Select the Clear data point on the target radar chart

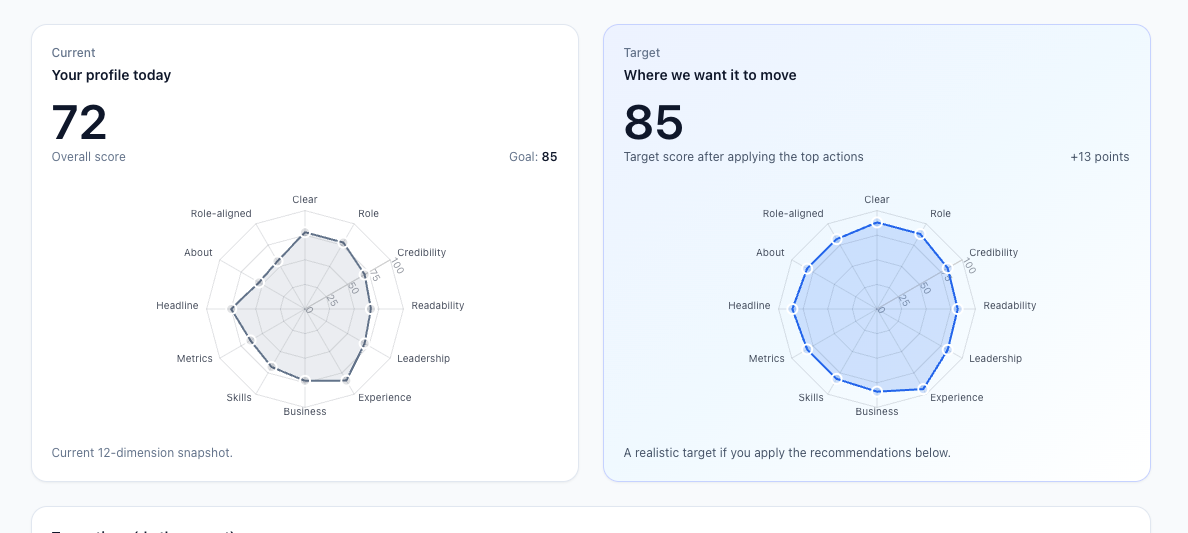point(877,224)
